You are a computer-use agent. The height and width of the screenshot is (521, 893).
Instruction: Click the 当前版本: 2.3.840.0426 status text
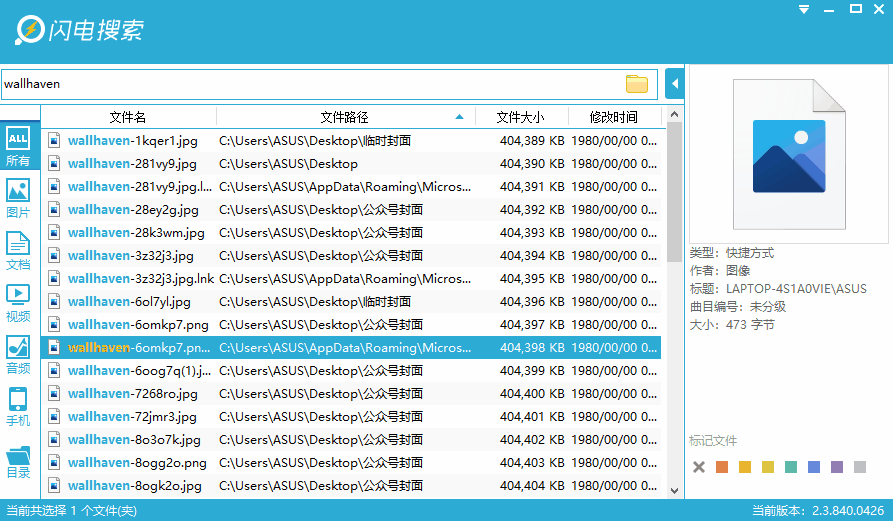pos(818,511)
